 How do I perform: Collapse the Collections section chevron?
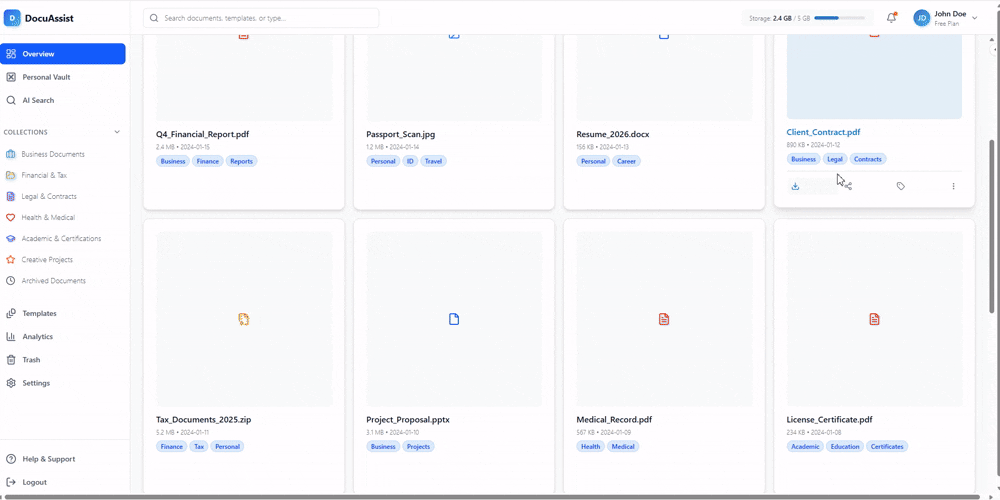(x=117, y=132)
